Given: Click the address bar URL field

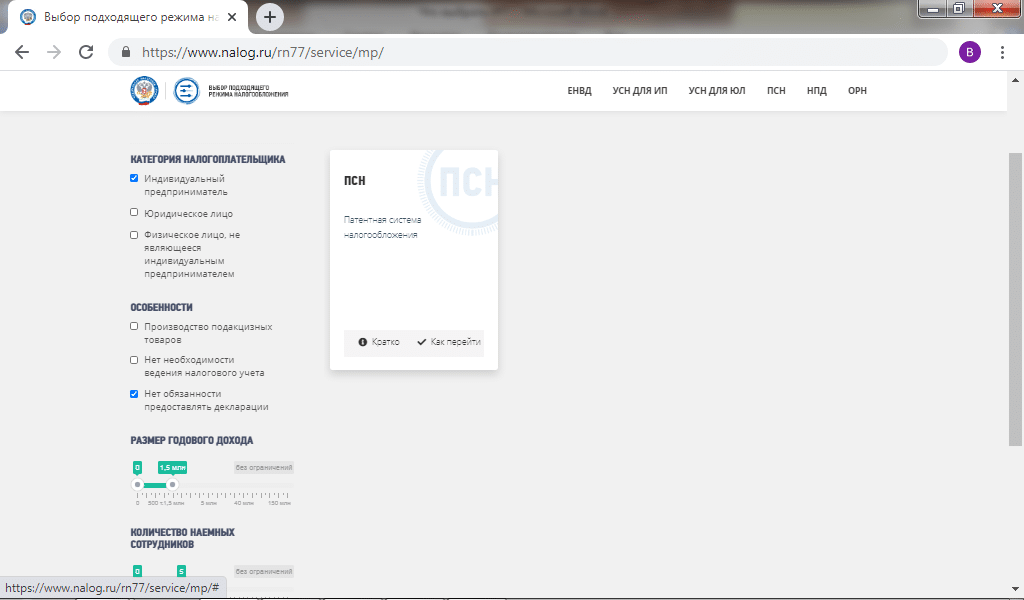Looking at the screenshot, I should tap(540, 52).
